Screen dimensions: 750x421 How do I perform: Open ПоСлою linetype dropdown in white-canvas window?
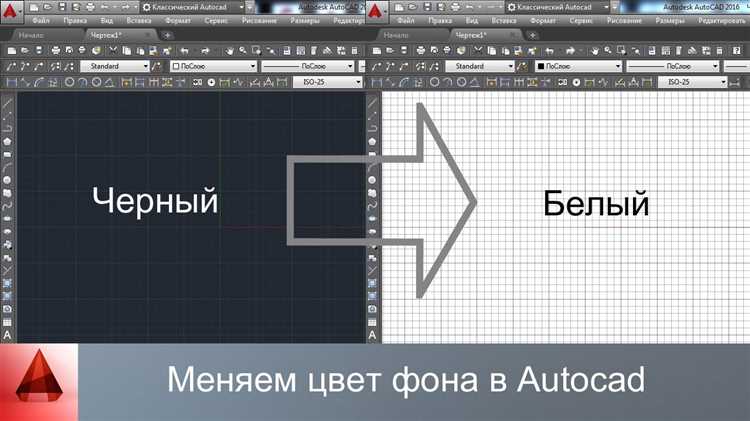(673, 66)
